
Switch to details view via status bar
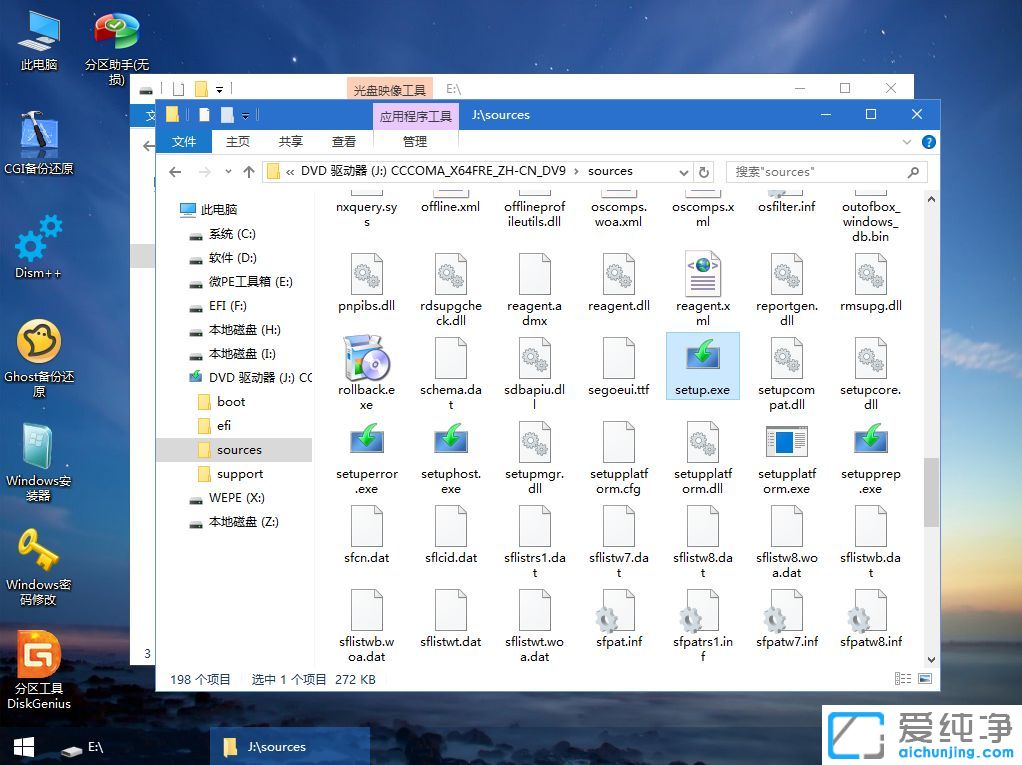903,679
